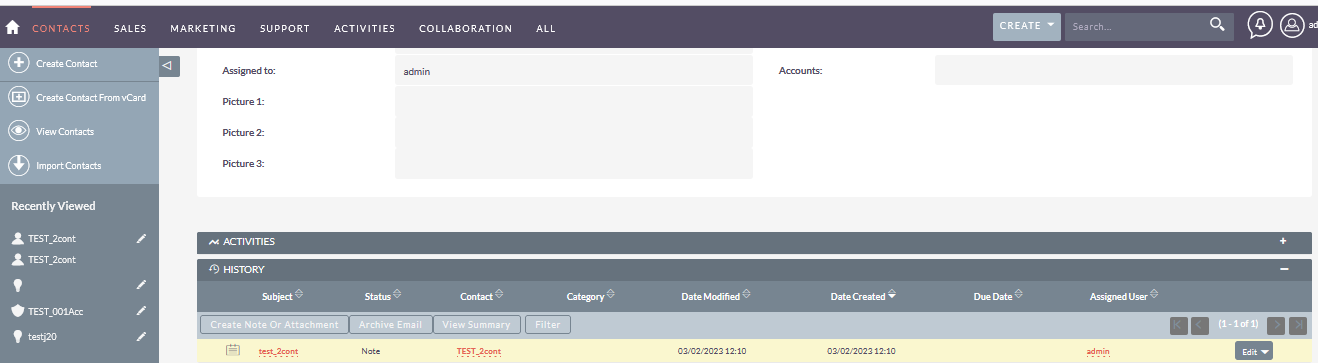Open the notifications bell icon
This screenshot has width=1318, height=363.
click(1260, 26)
